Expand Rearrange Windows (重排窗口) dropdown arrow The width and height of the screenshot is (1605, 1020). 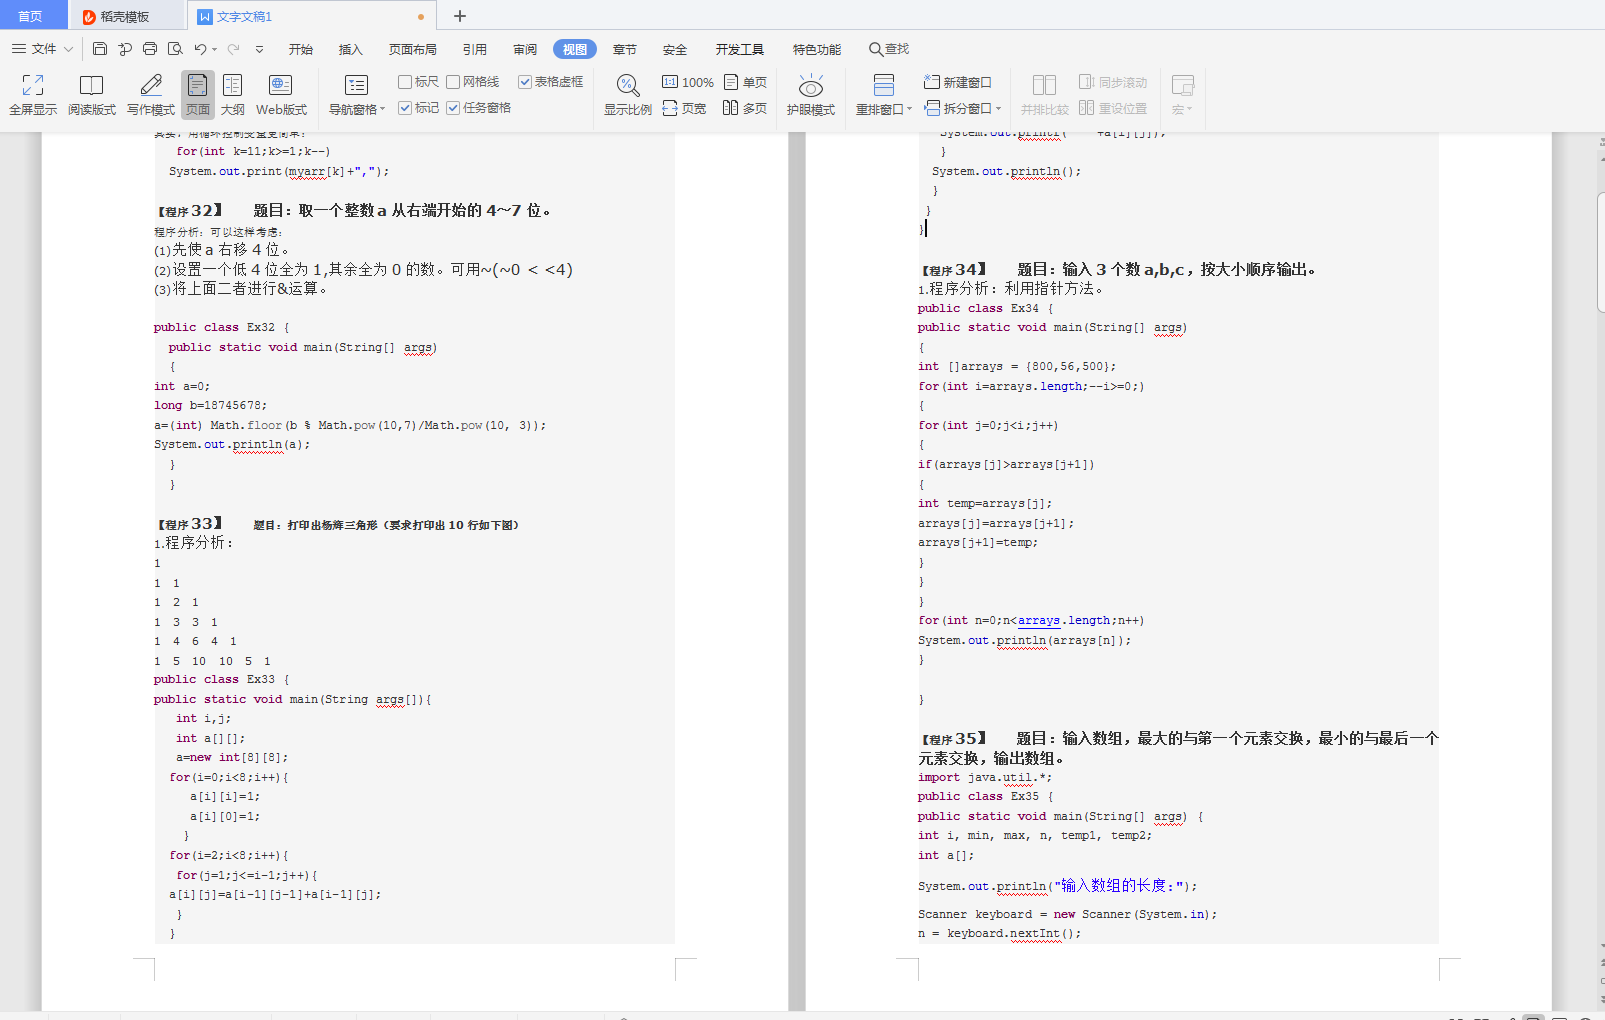coord(909,109)
